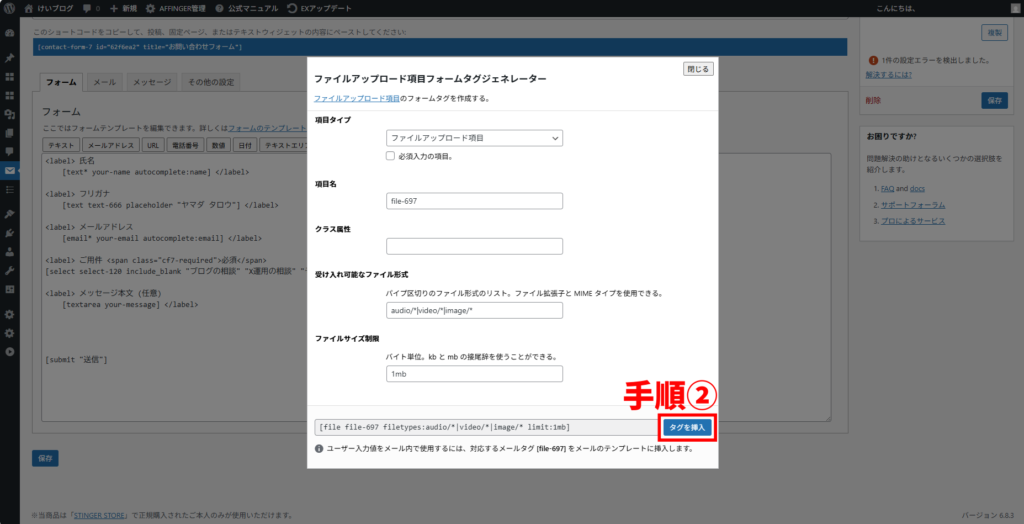Enable the 必須入力の項目 checkbox

(x=391, y=156)
